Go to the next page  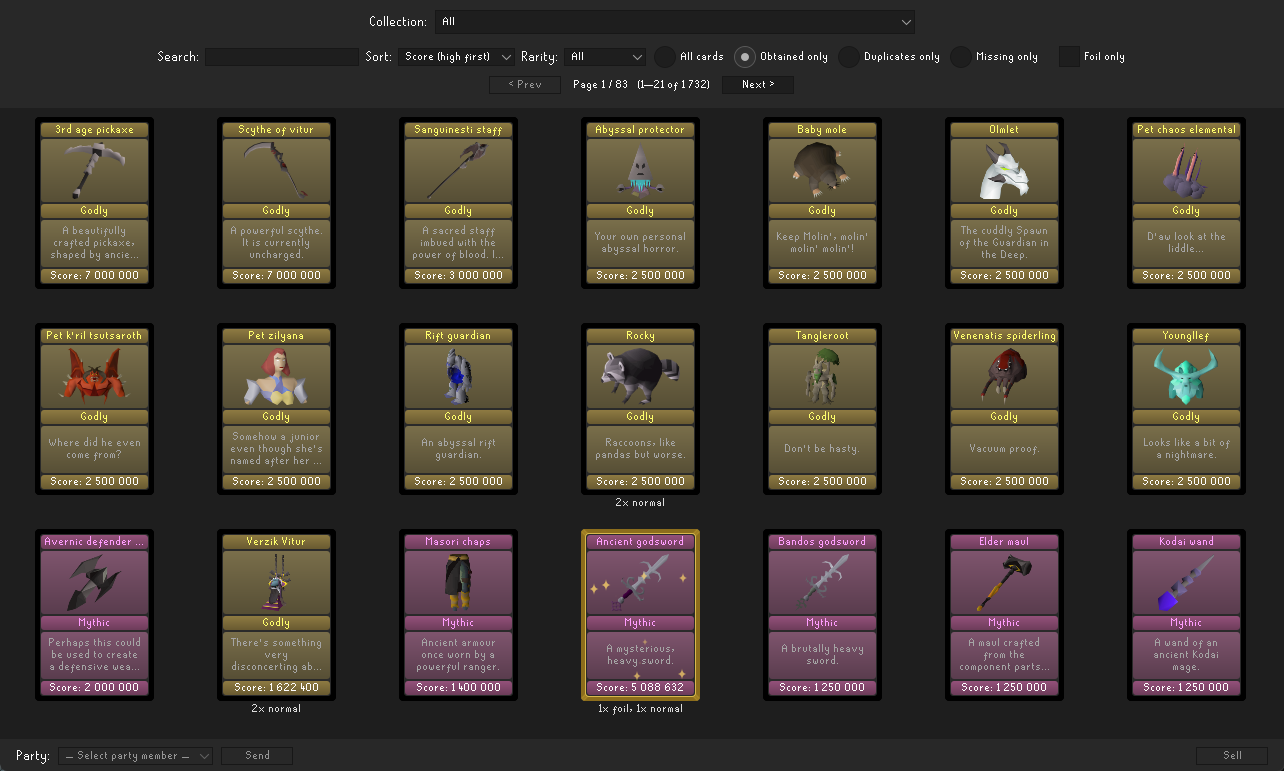pyautogui.click(x=758, y=85)
